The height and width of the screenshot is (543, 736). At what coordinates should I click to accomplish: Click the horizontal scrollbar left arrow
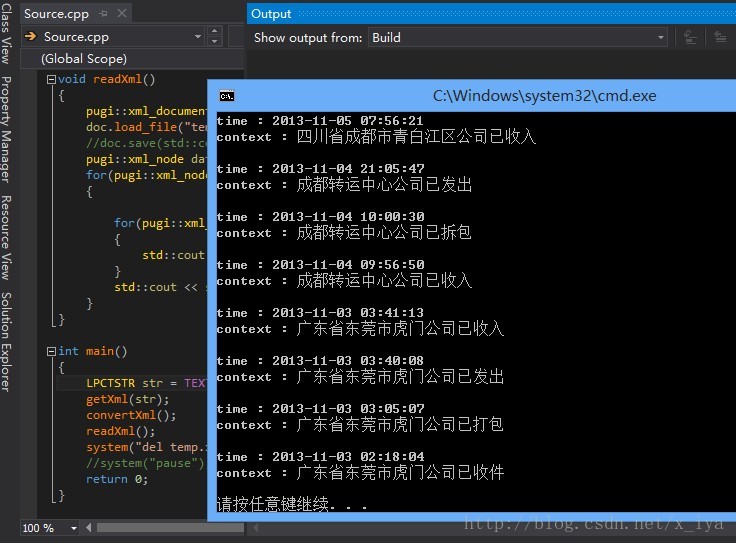[89, 528]
